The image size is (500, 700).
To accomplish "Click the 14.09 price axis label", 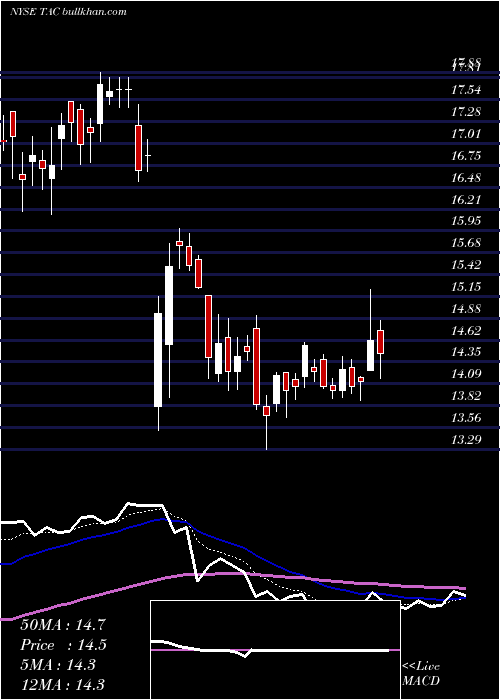I will (x=466, y=374).
